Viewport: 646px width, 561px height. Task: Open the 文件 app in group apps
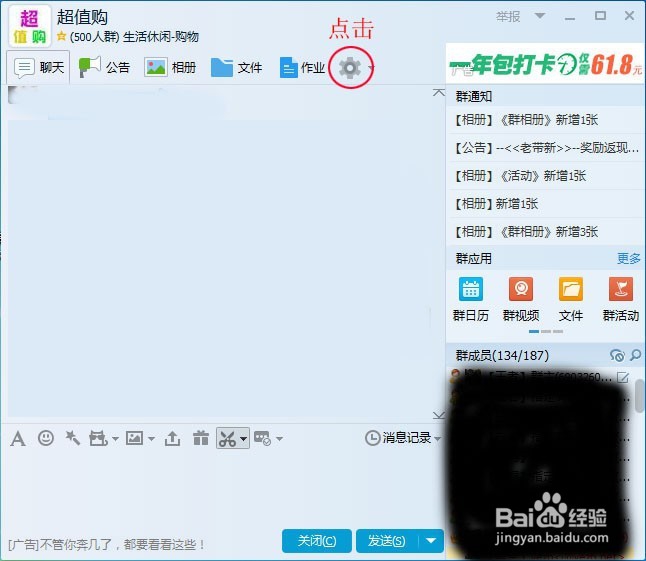[571, 299]
